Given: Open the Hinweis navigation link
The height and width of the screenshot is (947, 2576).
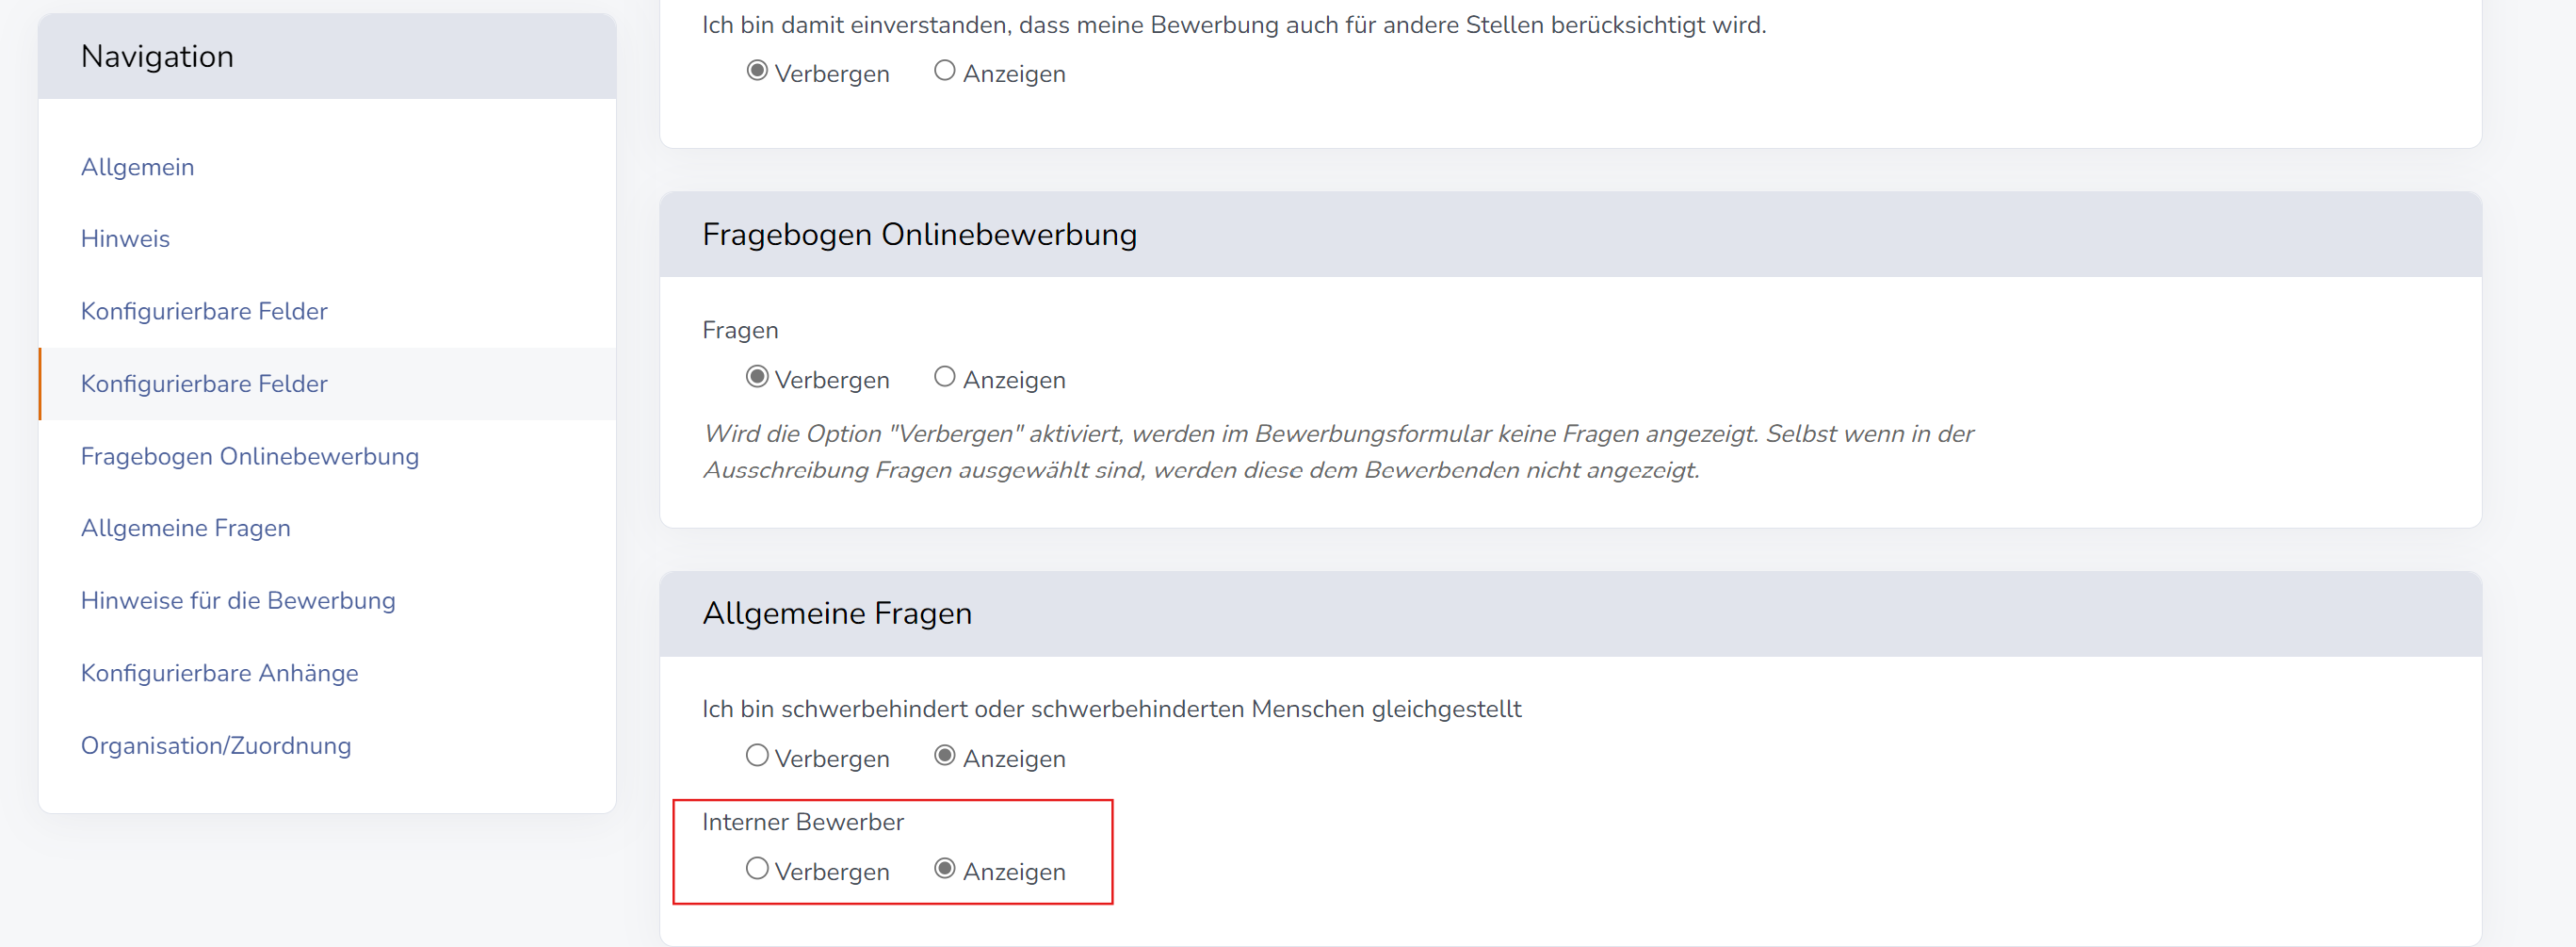Looking at the screenshot, I should click(125, 238).
